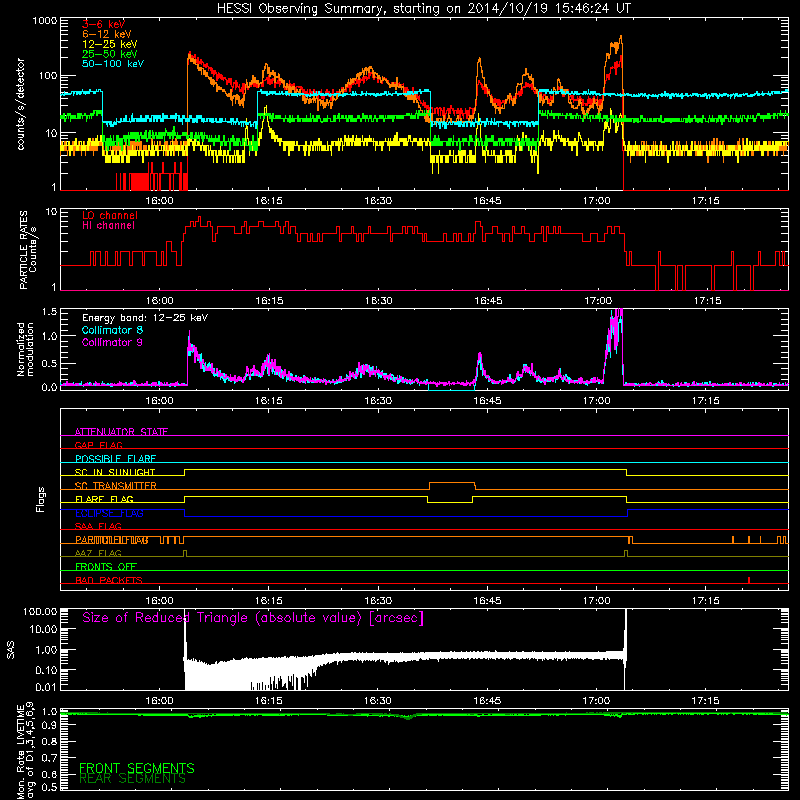Select the 'HI channel' legend label

pos(108,225)
